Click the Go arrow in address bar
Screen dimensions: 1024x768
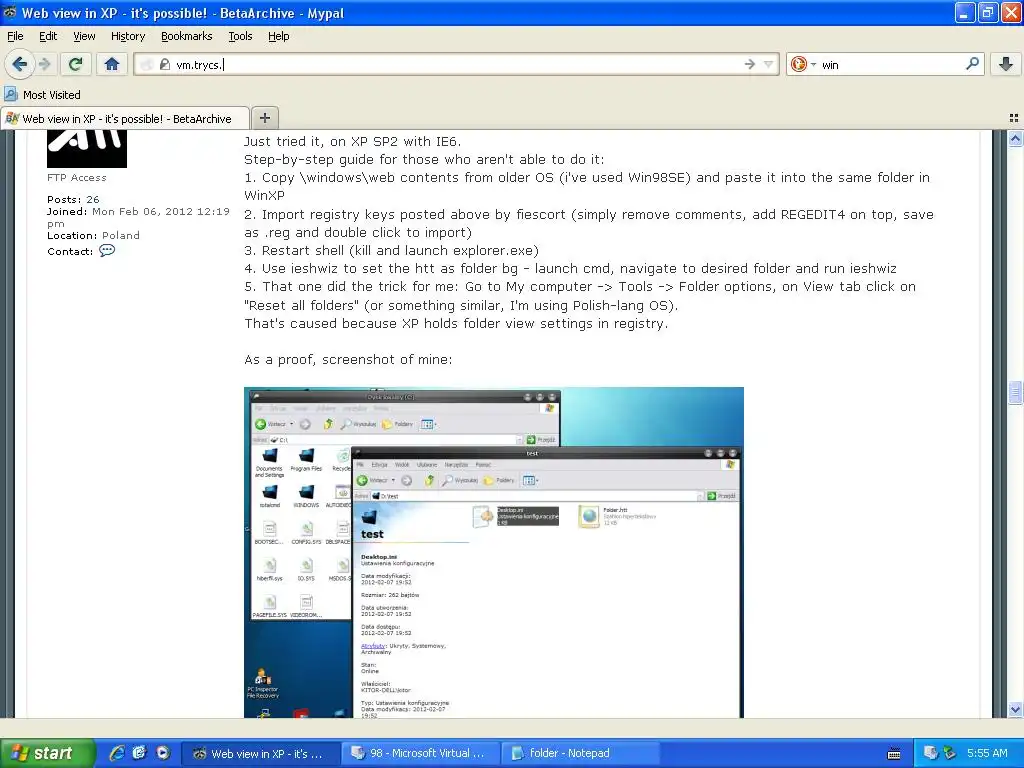749,64
